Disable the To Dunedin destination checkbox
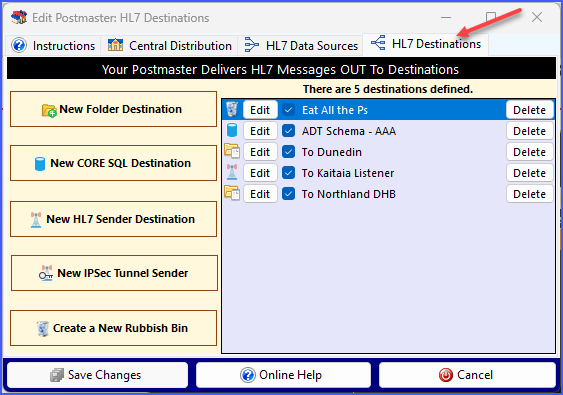 pyautogui.click(x=288, y=152)
